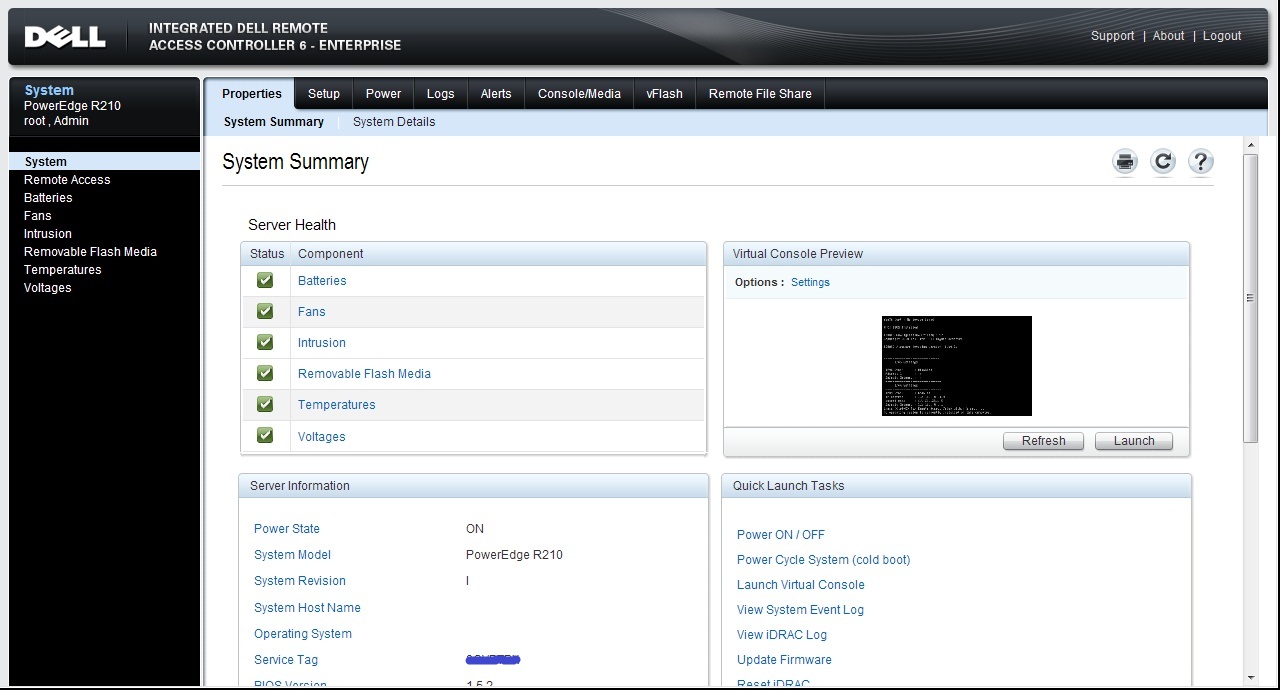Click Power ON / OFF quick task
The image size is (1280, 690).
coord(781,535)
